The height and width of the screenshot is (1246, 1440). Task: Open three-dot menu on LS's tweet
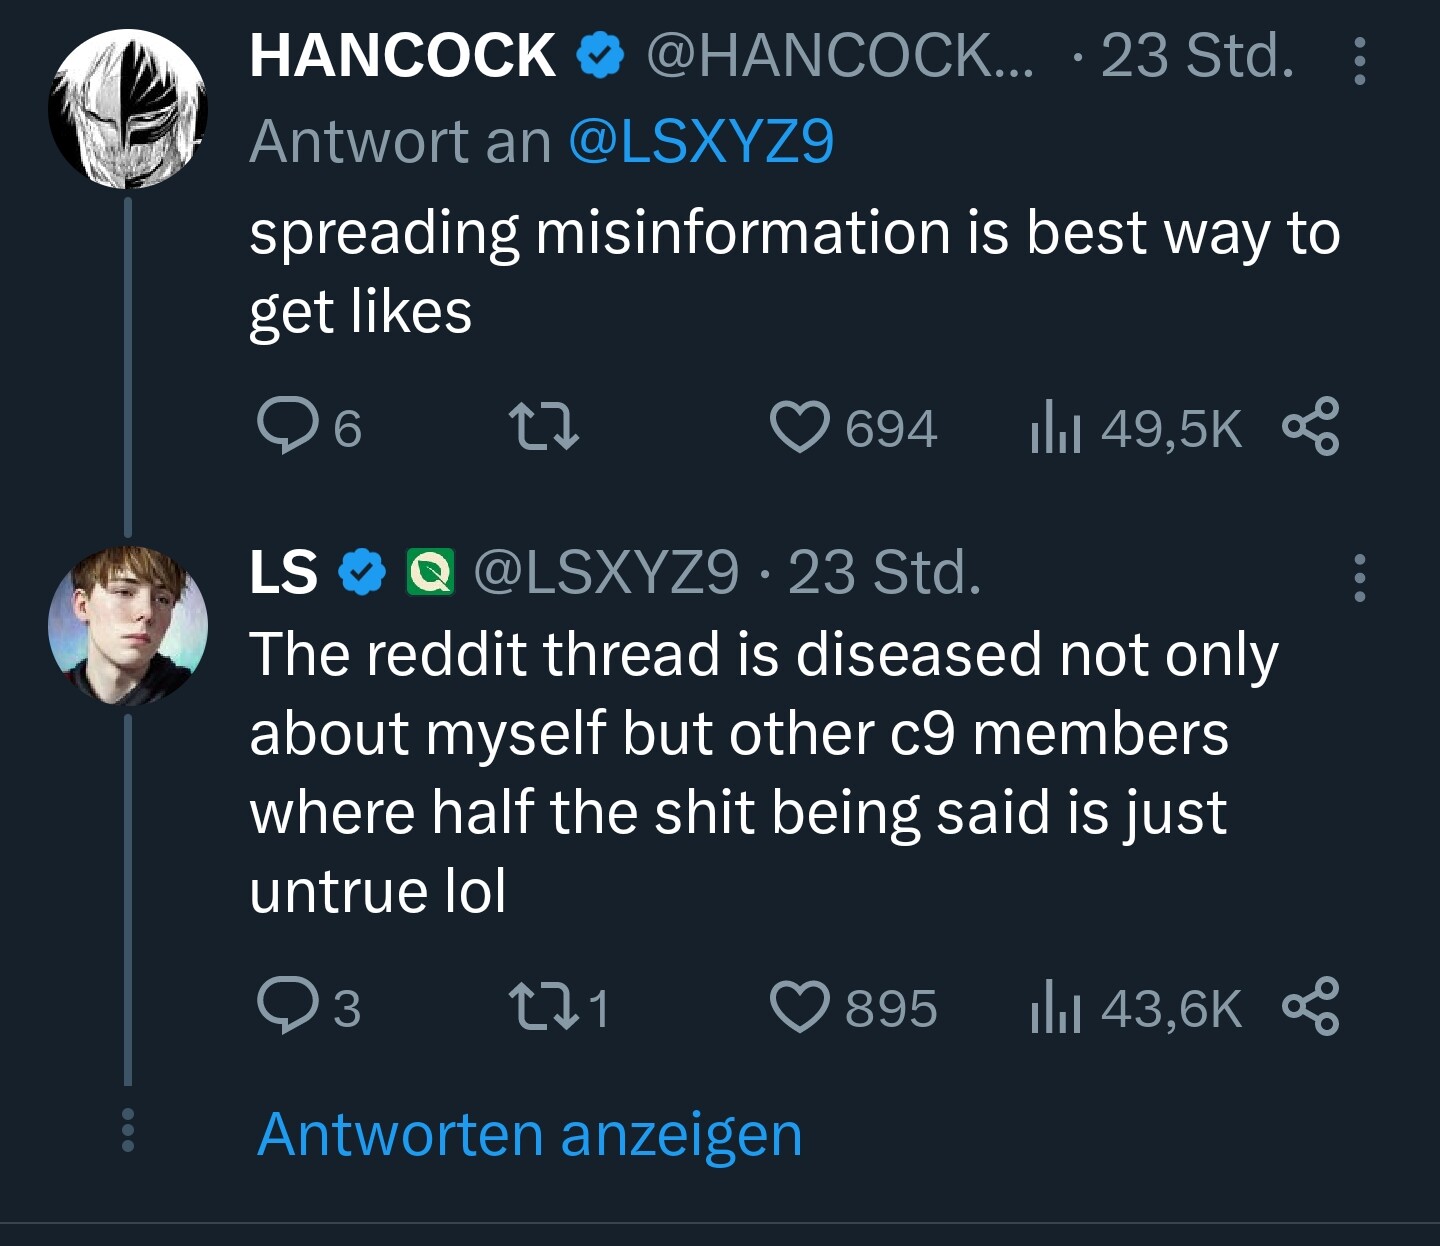tap(1359, 577)
